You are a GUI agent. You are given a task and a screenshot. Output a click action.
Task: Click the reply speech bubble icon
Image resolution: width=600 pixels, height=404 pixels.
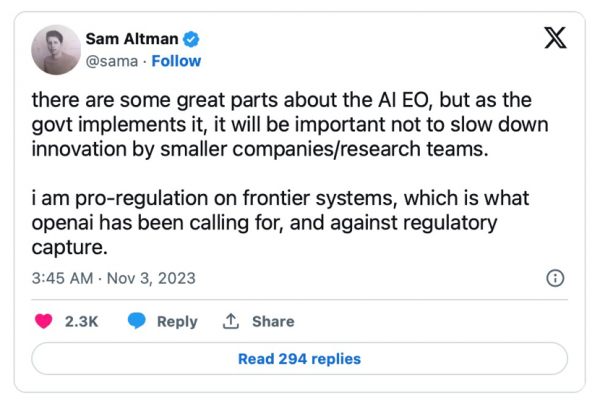(x=138, y=321)
